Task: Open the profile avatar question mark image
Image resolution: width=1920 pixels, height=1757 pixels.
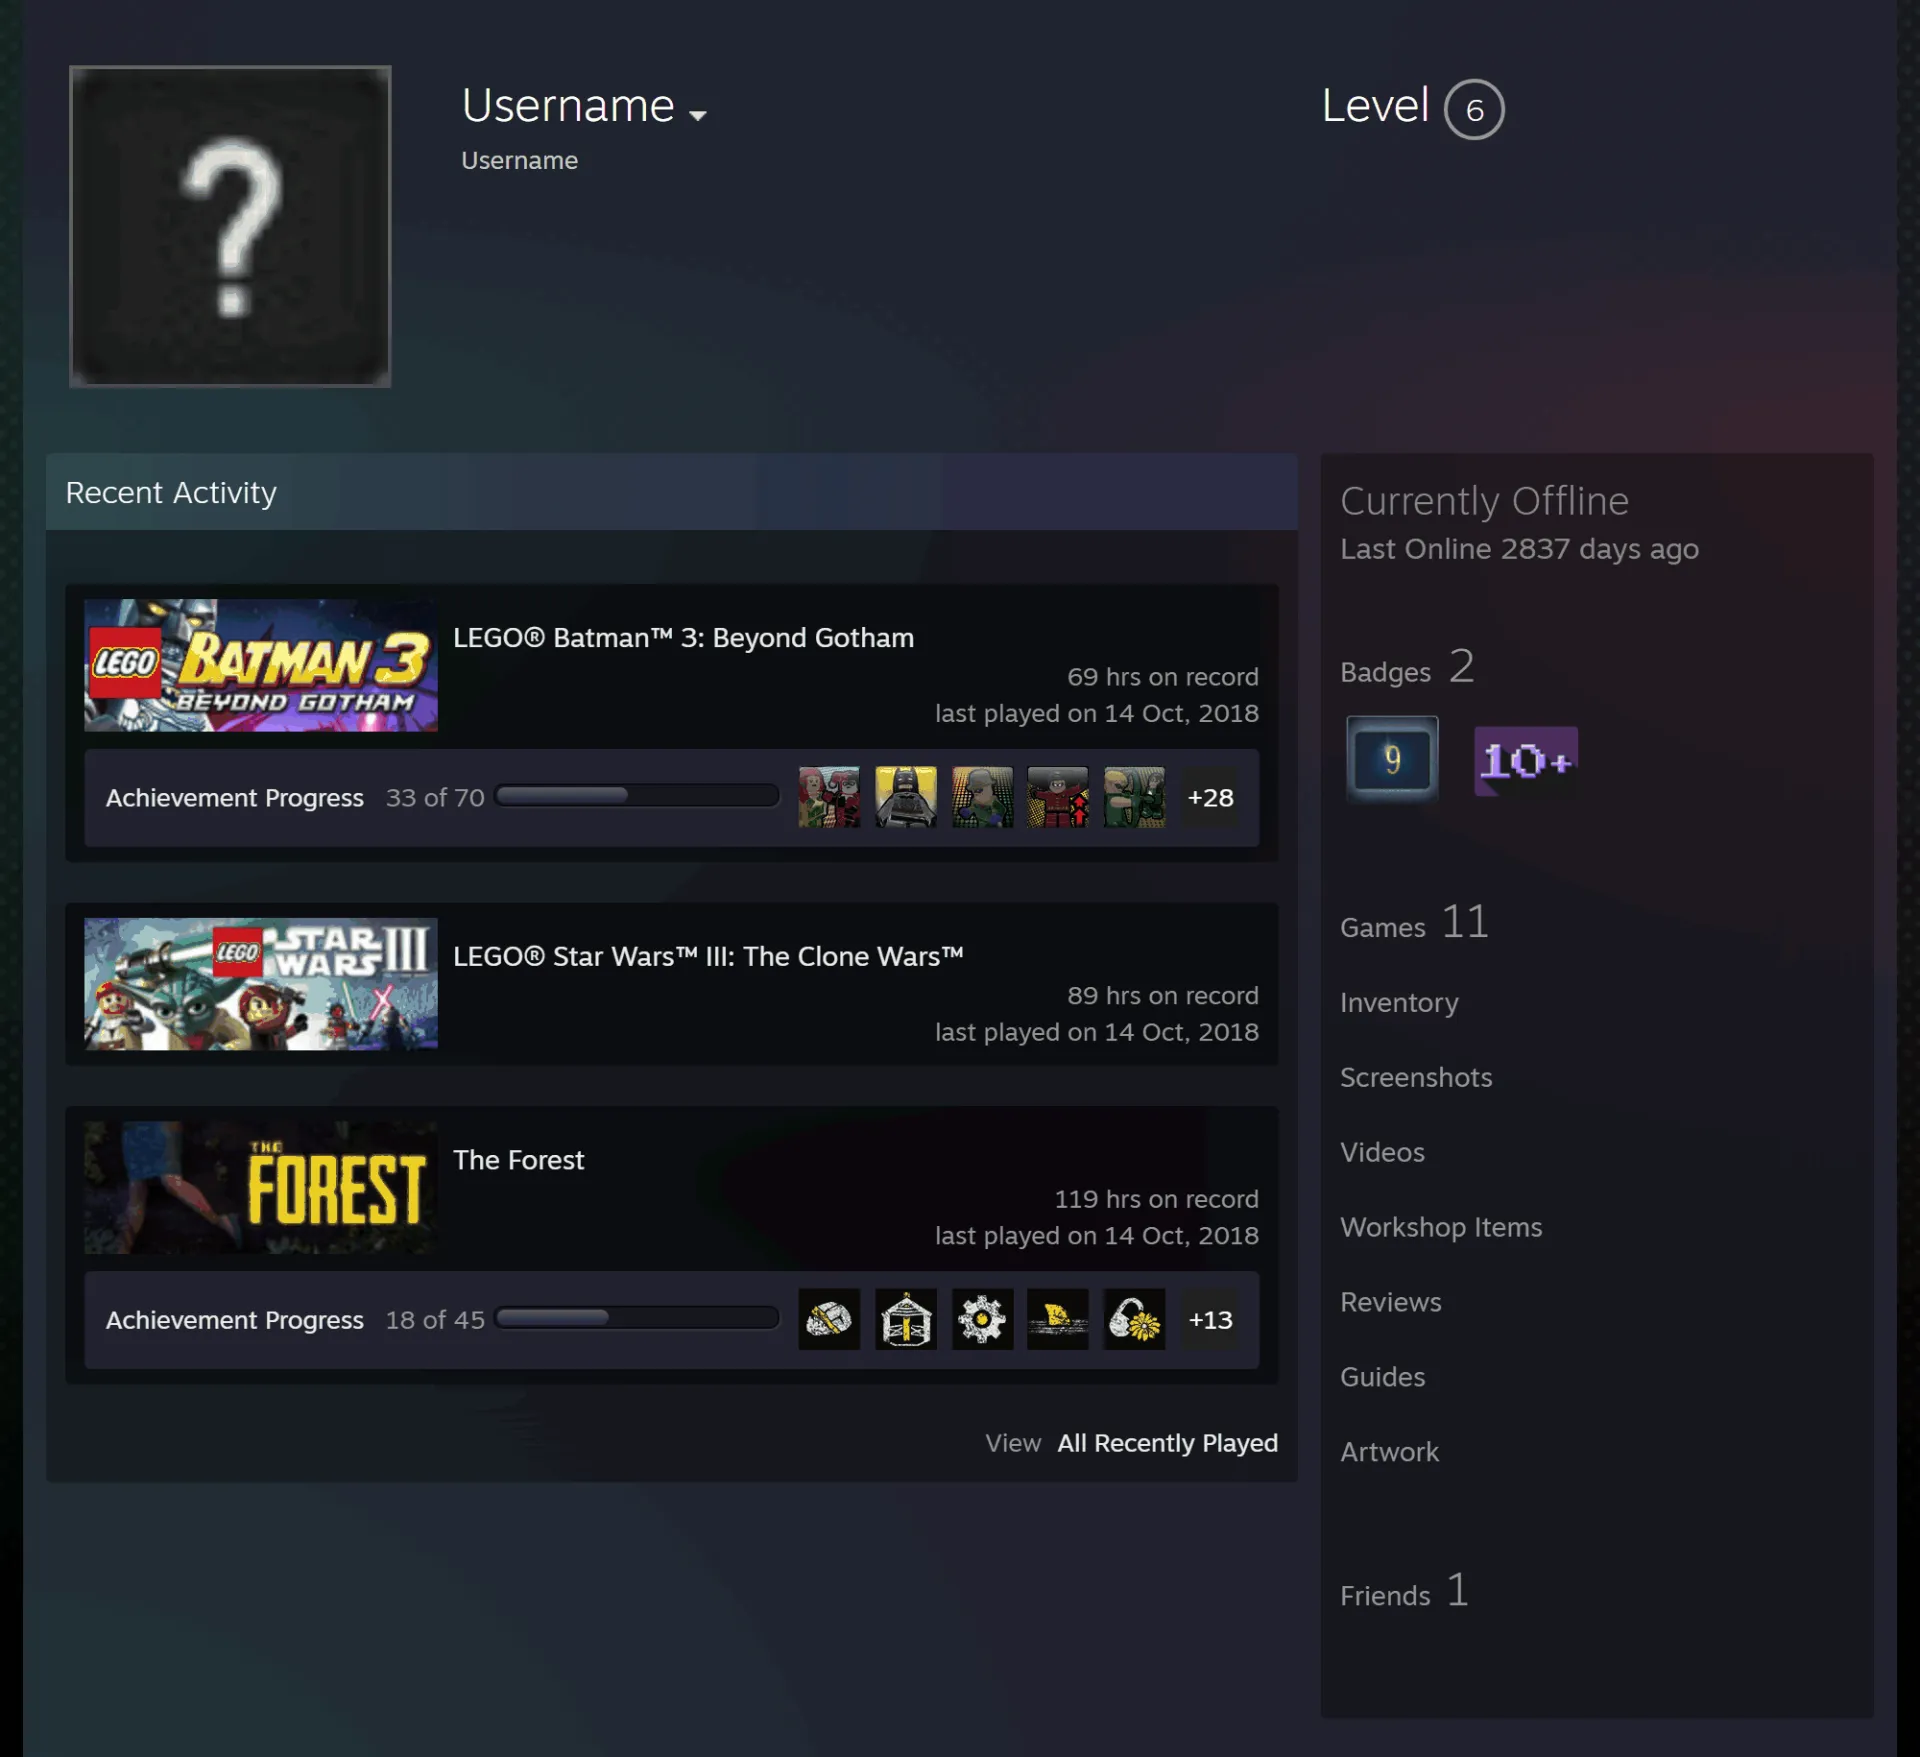Action: coord(230,226)
